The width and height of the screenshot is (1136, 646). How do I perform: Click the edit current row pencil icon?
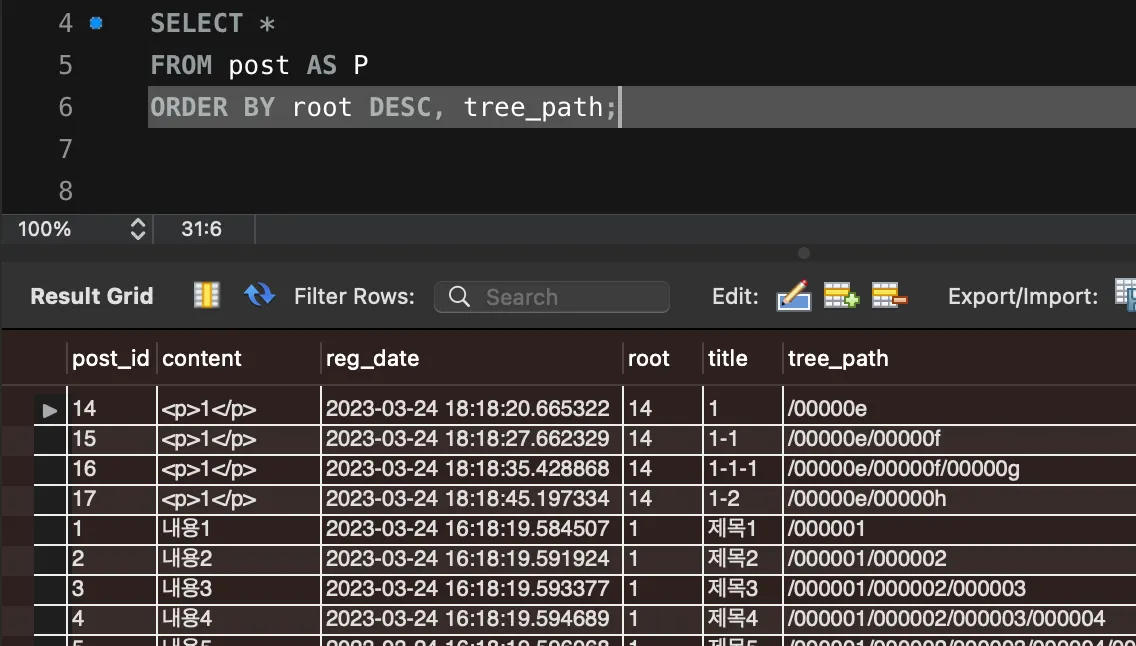pos(793,296)
